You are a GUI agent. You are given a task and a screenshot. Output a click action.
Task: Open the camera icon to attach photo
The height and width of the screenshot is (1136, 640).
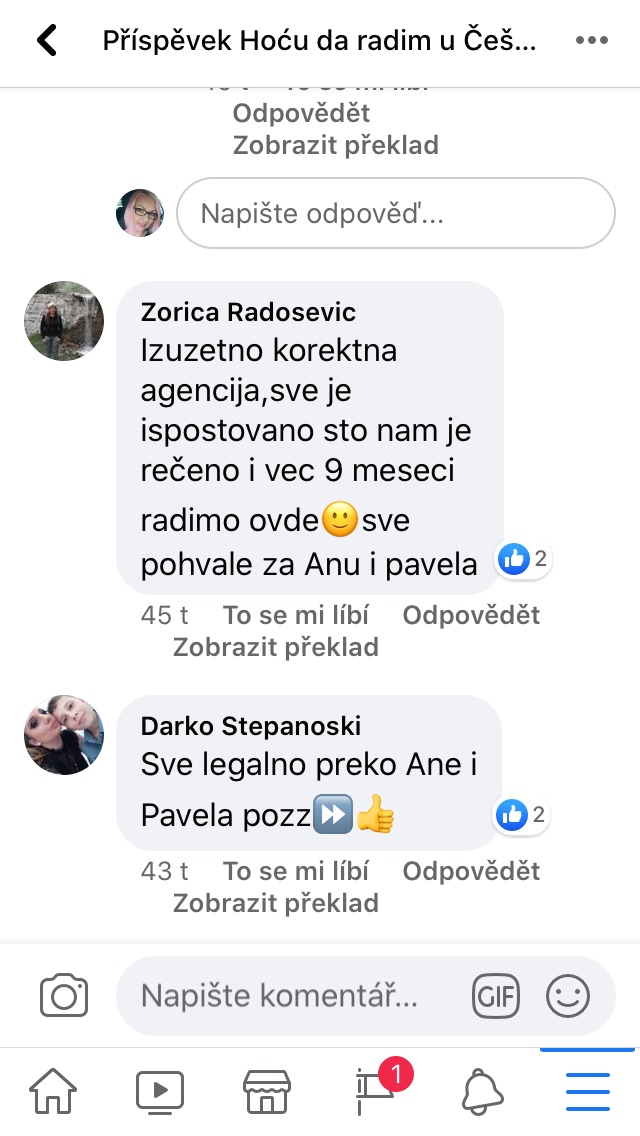[64, 995]
